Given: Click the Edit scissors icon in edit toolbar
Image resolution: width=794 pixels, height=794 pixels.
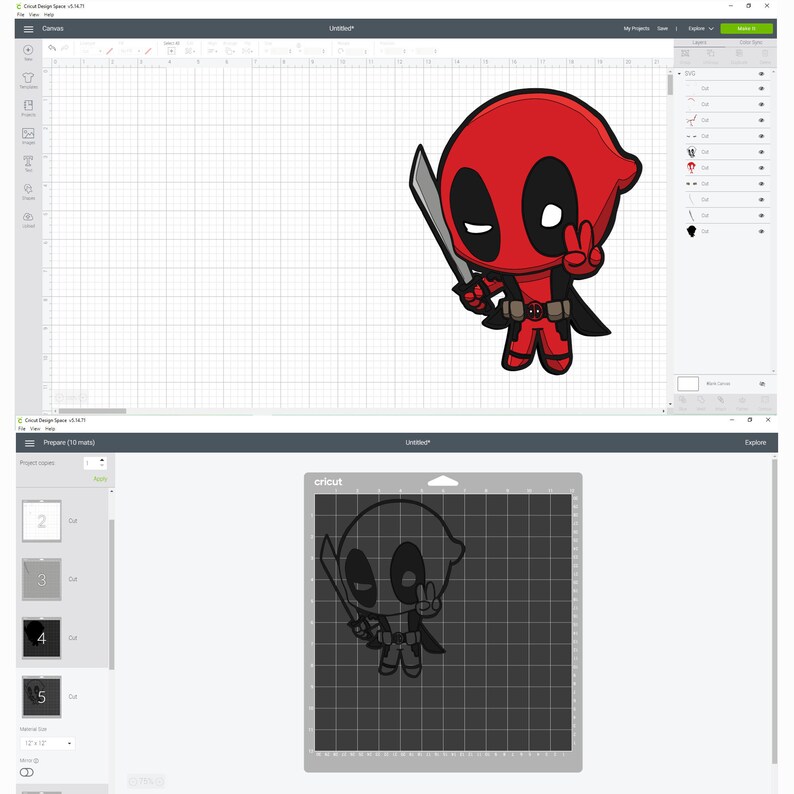Looking at the screenshot, I should [x=189, y=51].
